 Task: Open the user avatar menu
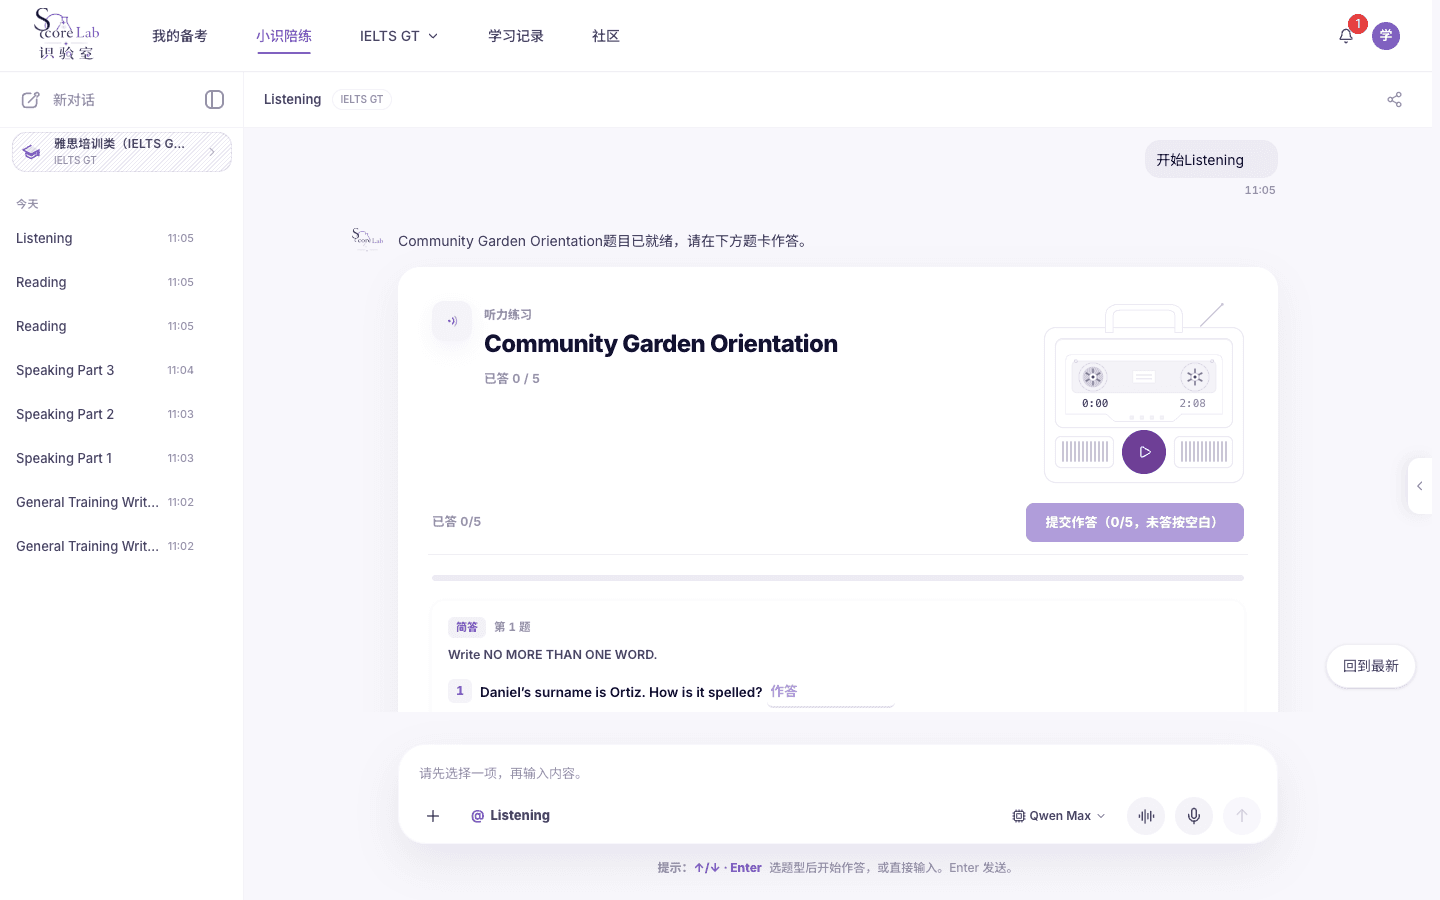pyautogui.click(x=1386, y=36)
